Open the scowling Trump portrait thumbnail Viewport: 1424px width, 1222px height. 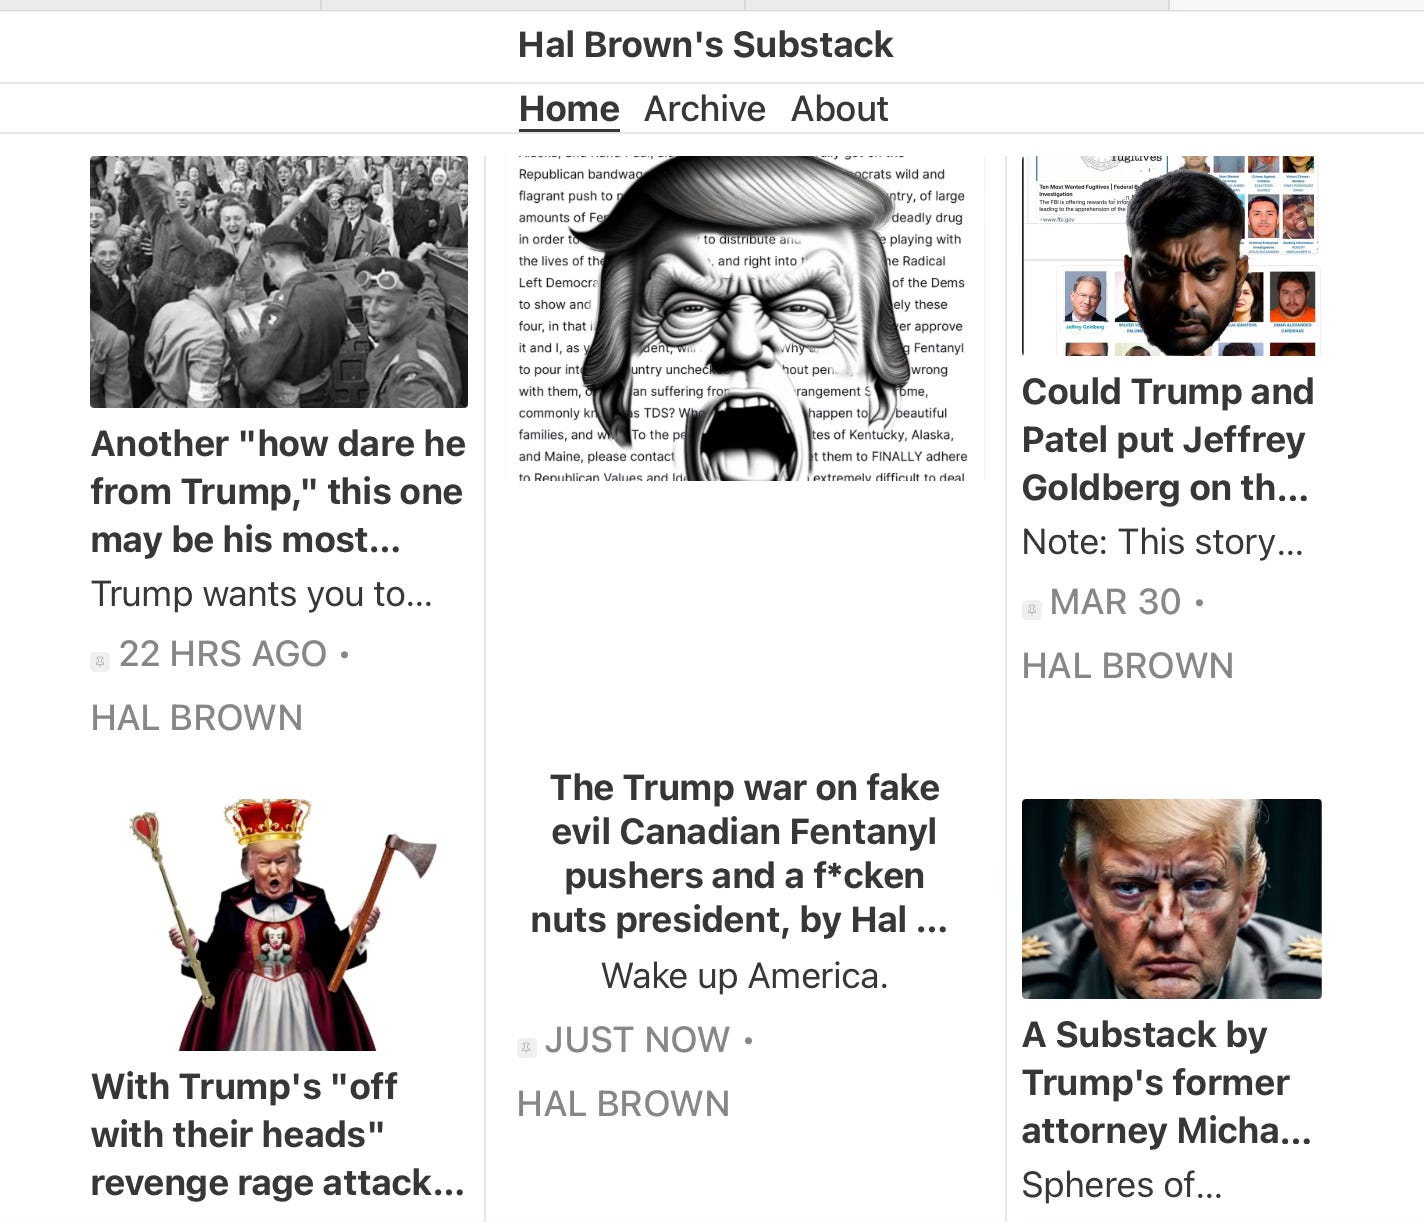pos(1171,898)
